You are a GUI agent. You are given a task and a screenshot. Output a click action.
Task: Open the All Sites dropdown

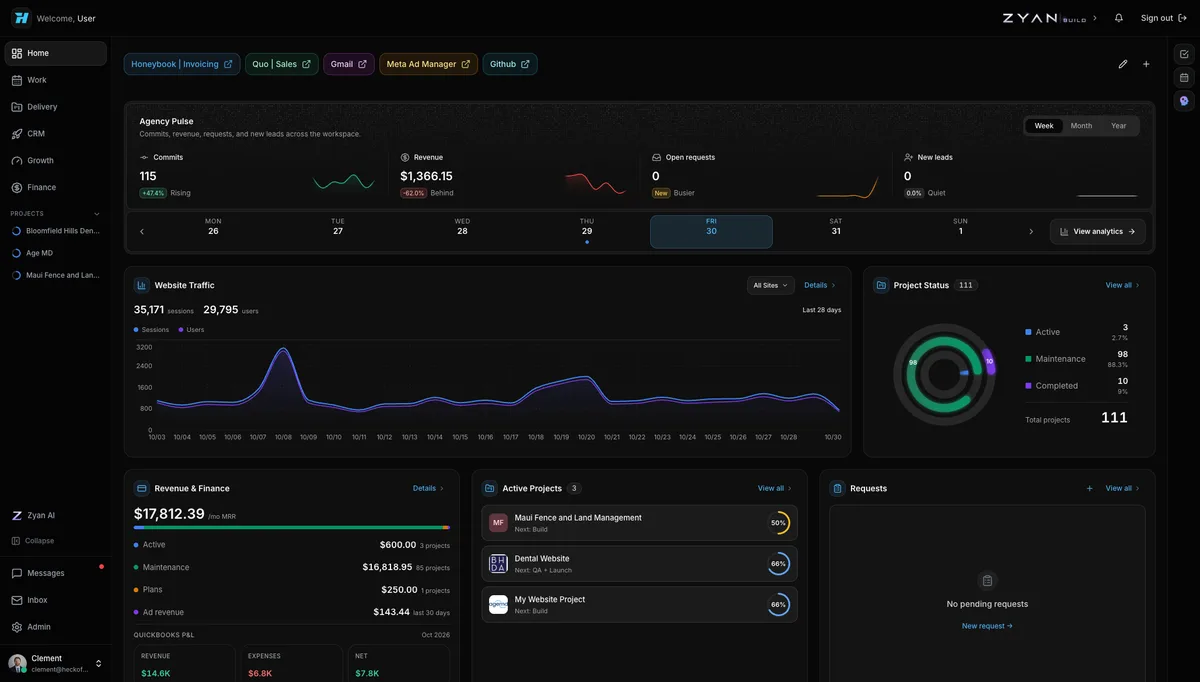[x=771, y=285]
